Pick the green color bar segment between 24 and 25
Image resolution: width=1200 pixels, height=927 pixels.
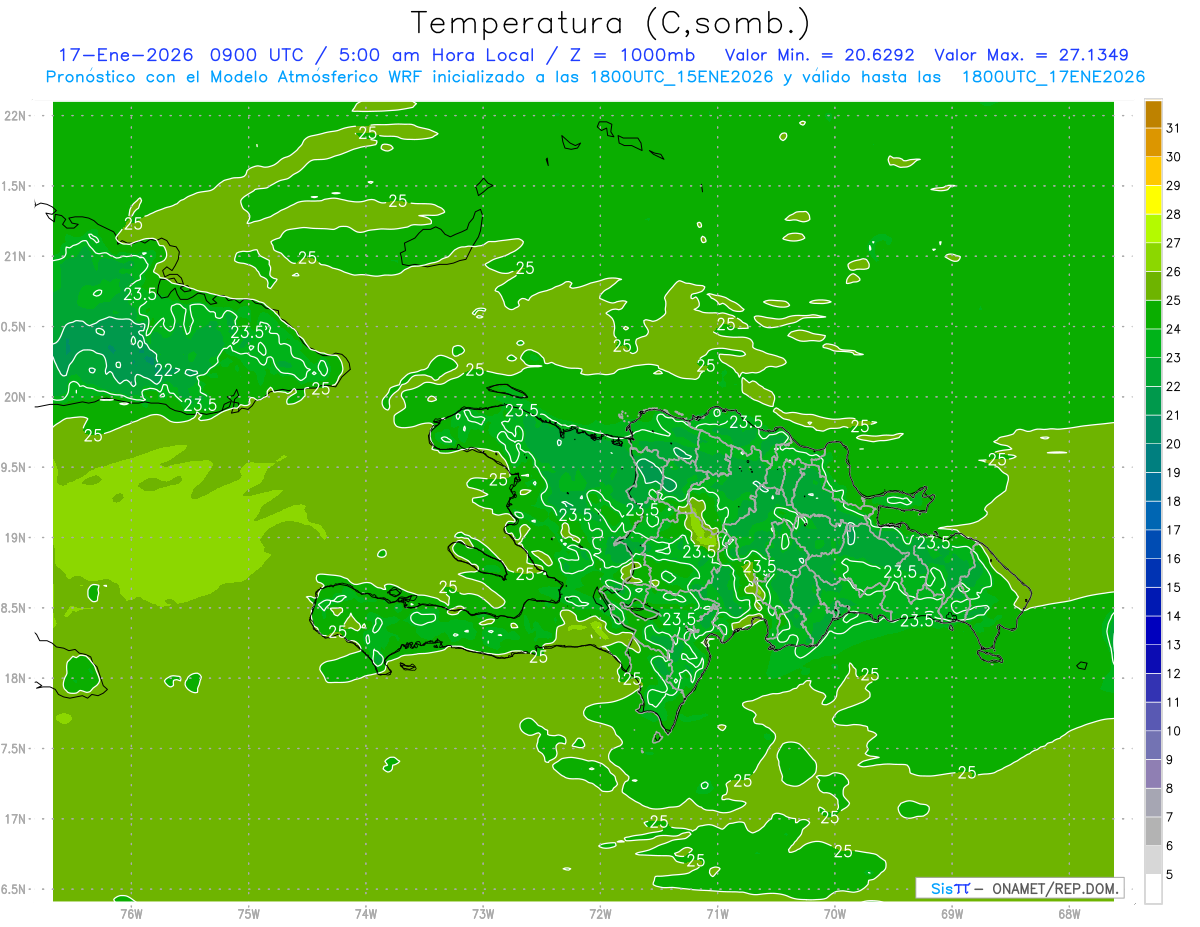pos(1153,315)
